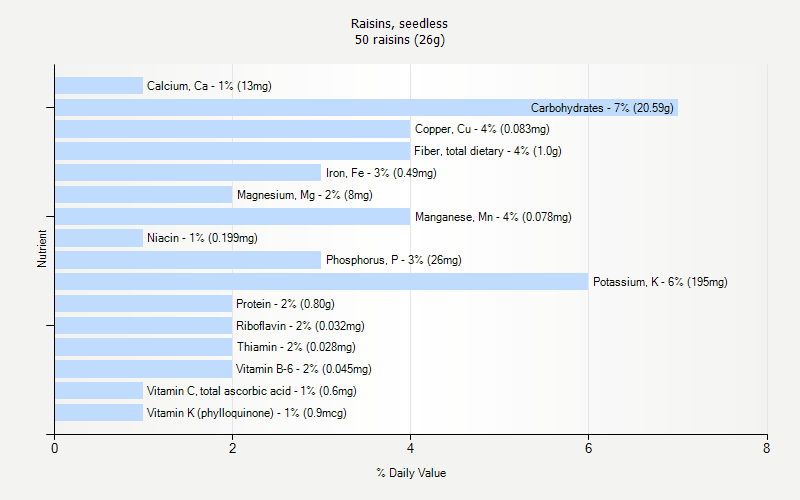Click the Magnesium, Mg - 2% (8mg) label

(x=305, y=195)
